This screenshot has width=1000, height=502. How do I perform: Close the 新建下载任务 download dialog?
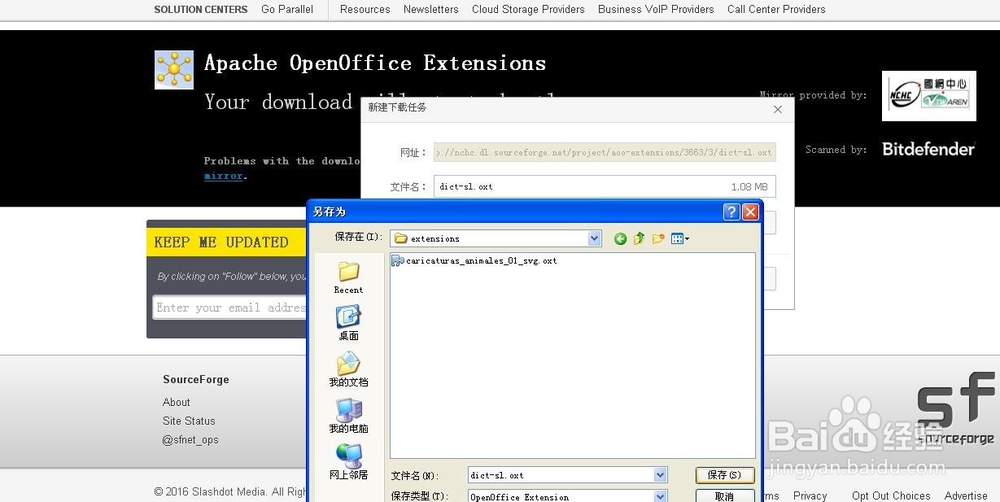click(x=777, y=109)
